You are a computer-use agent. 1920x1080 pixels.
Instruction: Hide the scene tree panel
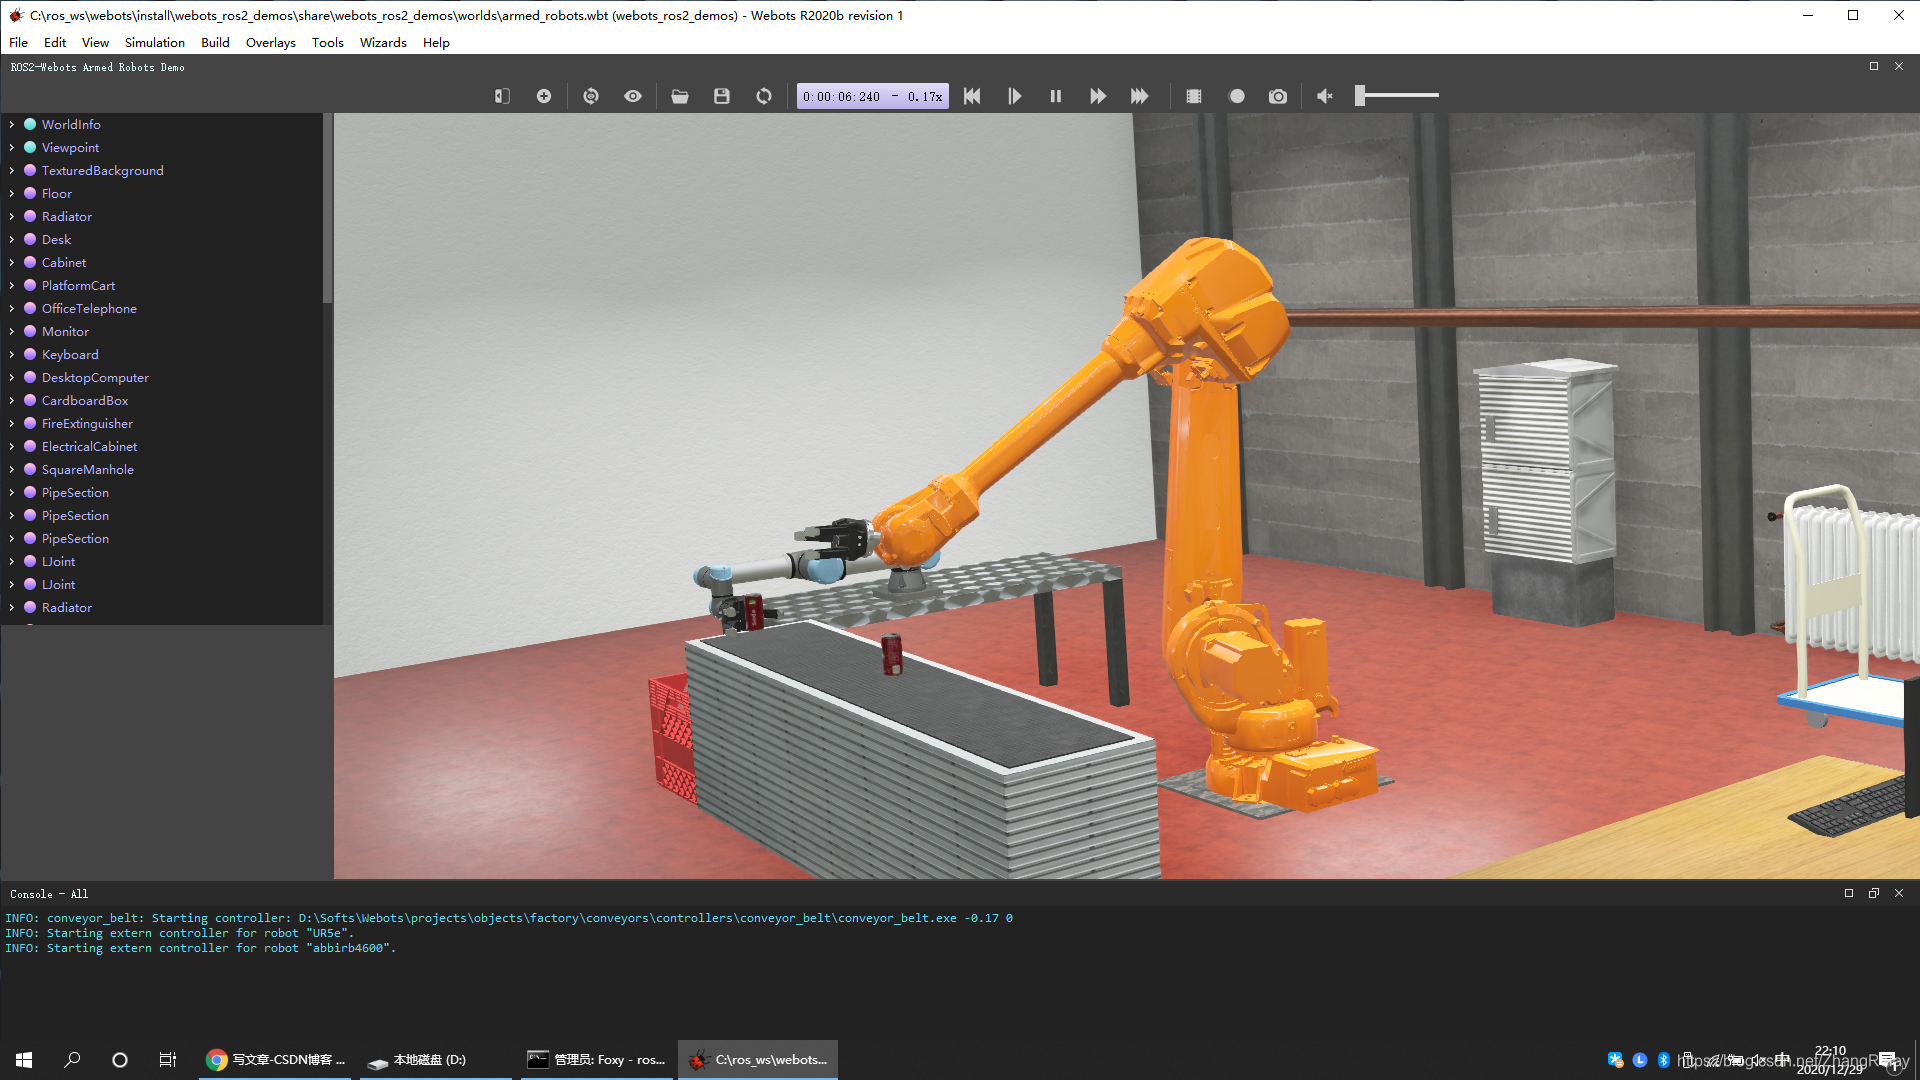click(x=502, y=96)
